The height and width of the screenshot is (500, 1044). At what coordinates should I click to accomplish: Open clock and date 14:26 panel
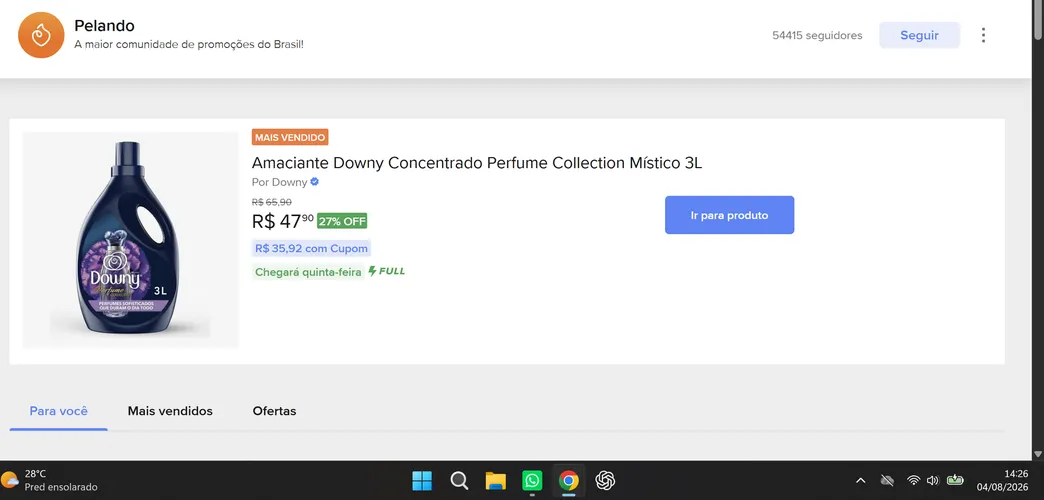pyautogui.click(x=1002, y=480)
